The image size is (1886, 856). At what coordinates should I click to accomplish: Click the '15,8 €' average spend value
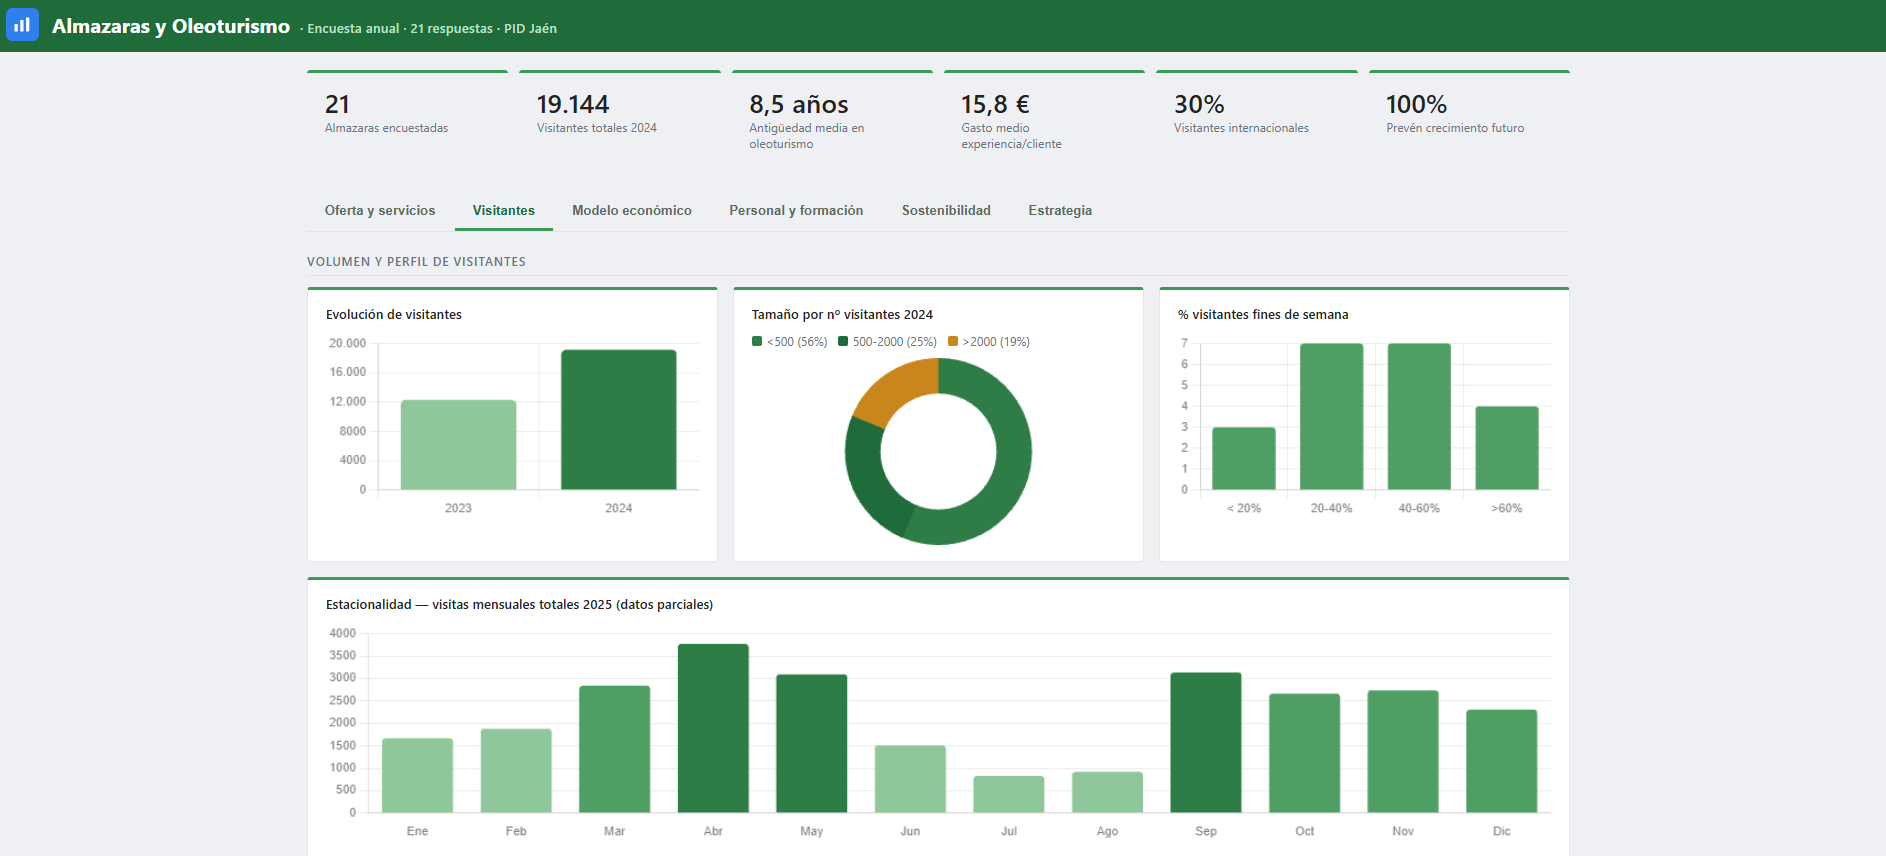[995, 104]
